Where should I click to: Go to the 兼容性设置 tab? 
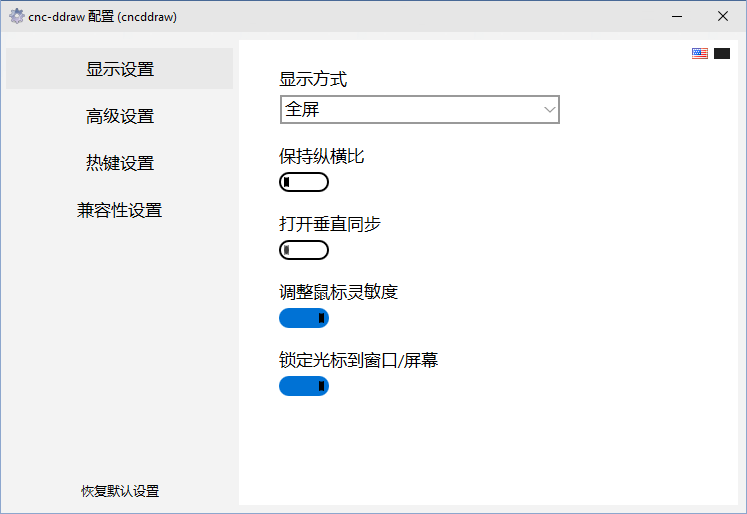120,210
